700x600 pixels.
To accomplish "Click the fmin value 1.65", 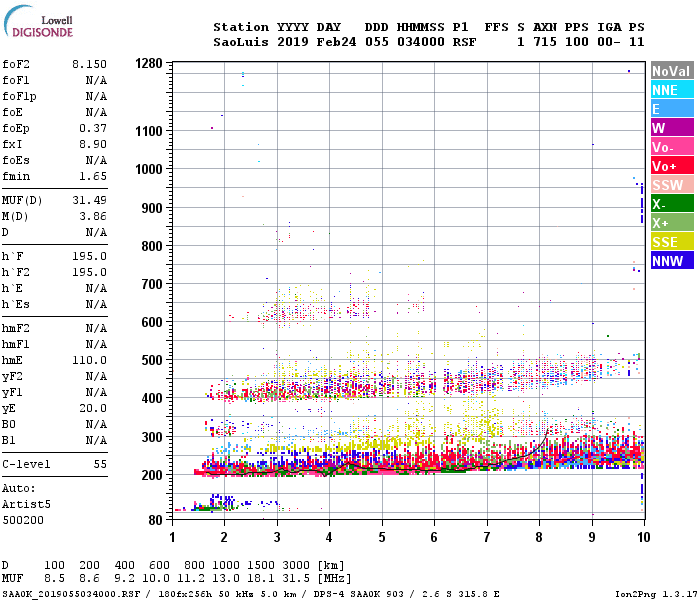I will click(x=93, y=176).
